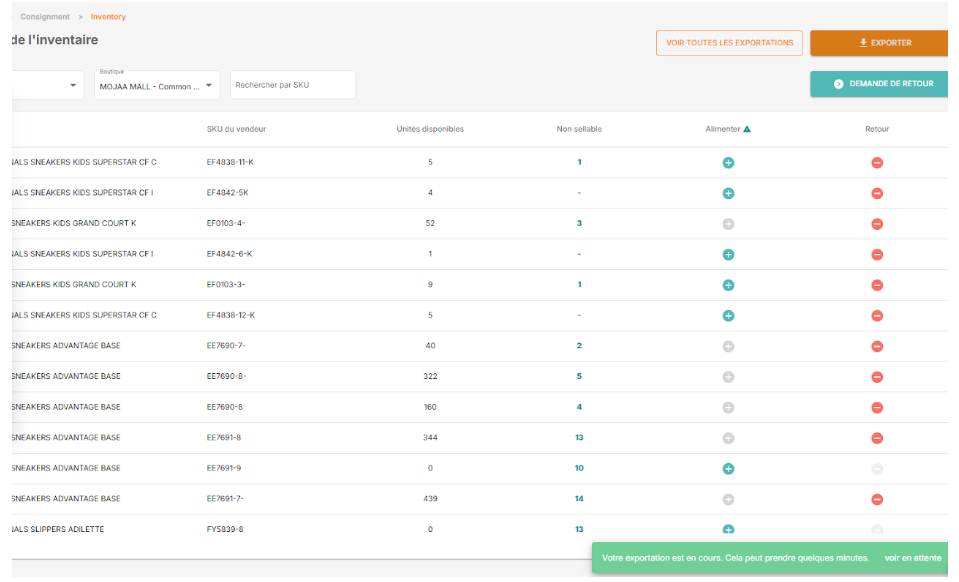Image resolution: width=959 pixels, height=582 pixels.
Task: Click red return icon for SKU EE7690-8-
Action: pyautogui.click(x=877, y=377)
